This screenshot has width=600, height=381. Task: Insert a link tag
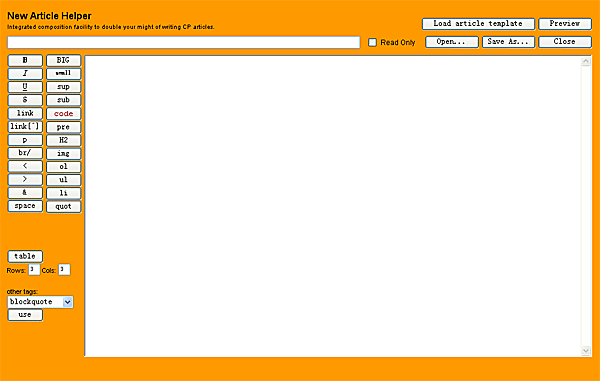(x=25, y=113)
